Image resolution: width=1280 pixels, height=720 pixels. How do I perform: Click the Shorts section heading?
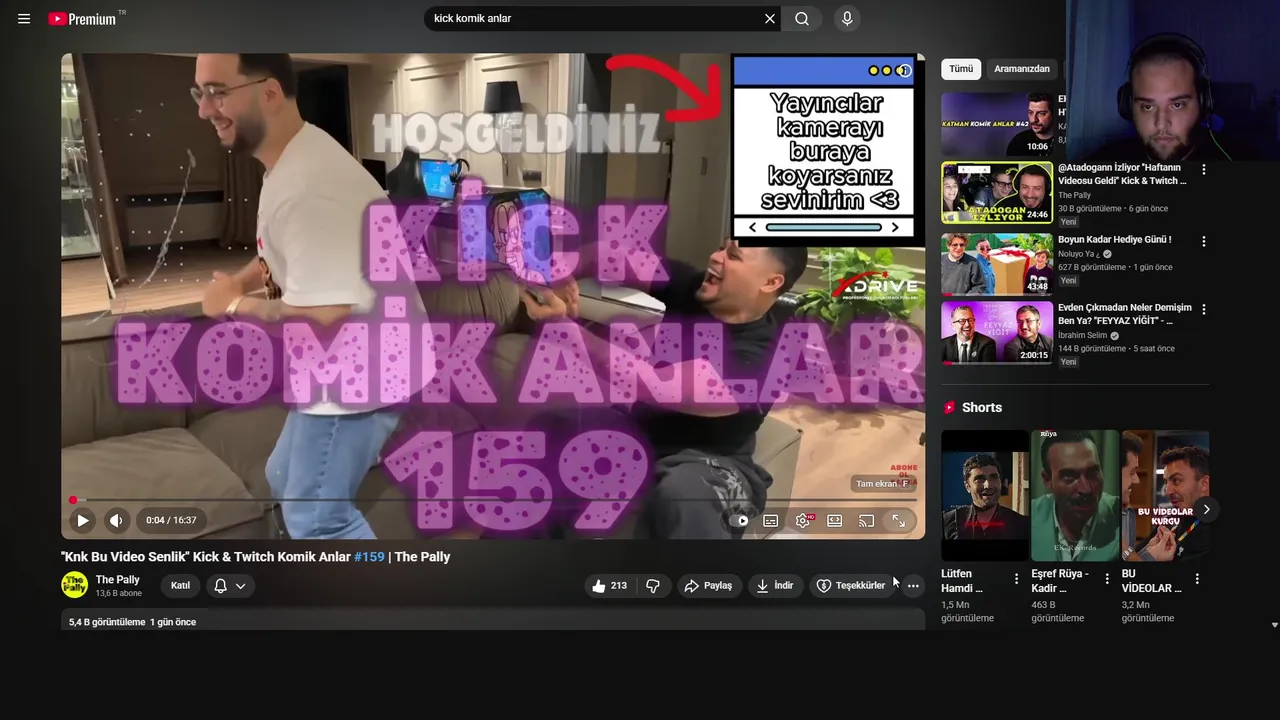(982, 408)
